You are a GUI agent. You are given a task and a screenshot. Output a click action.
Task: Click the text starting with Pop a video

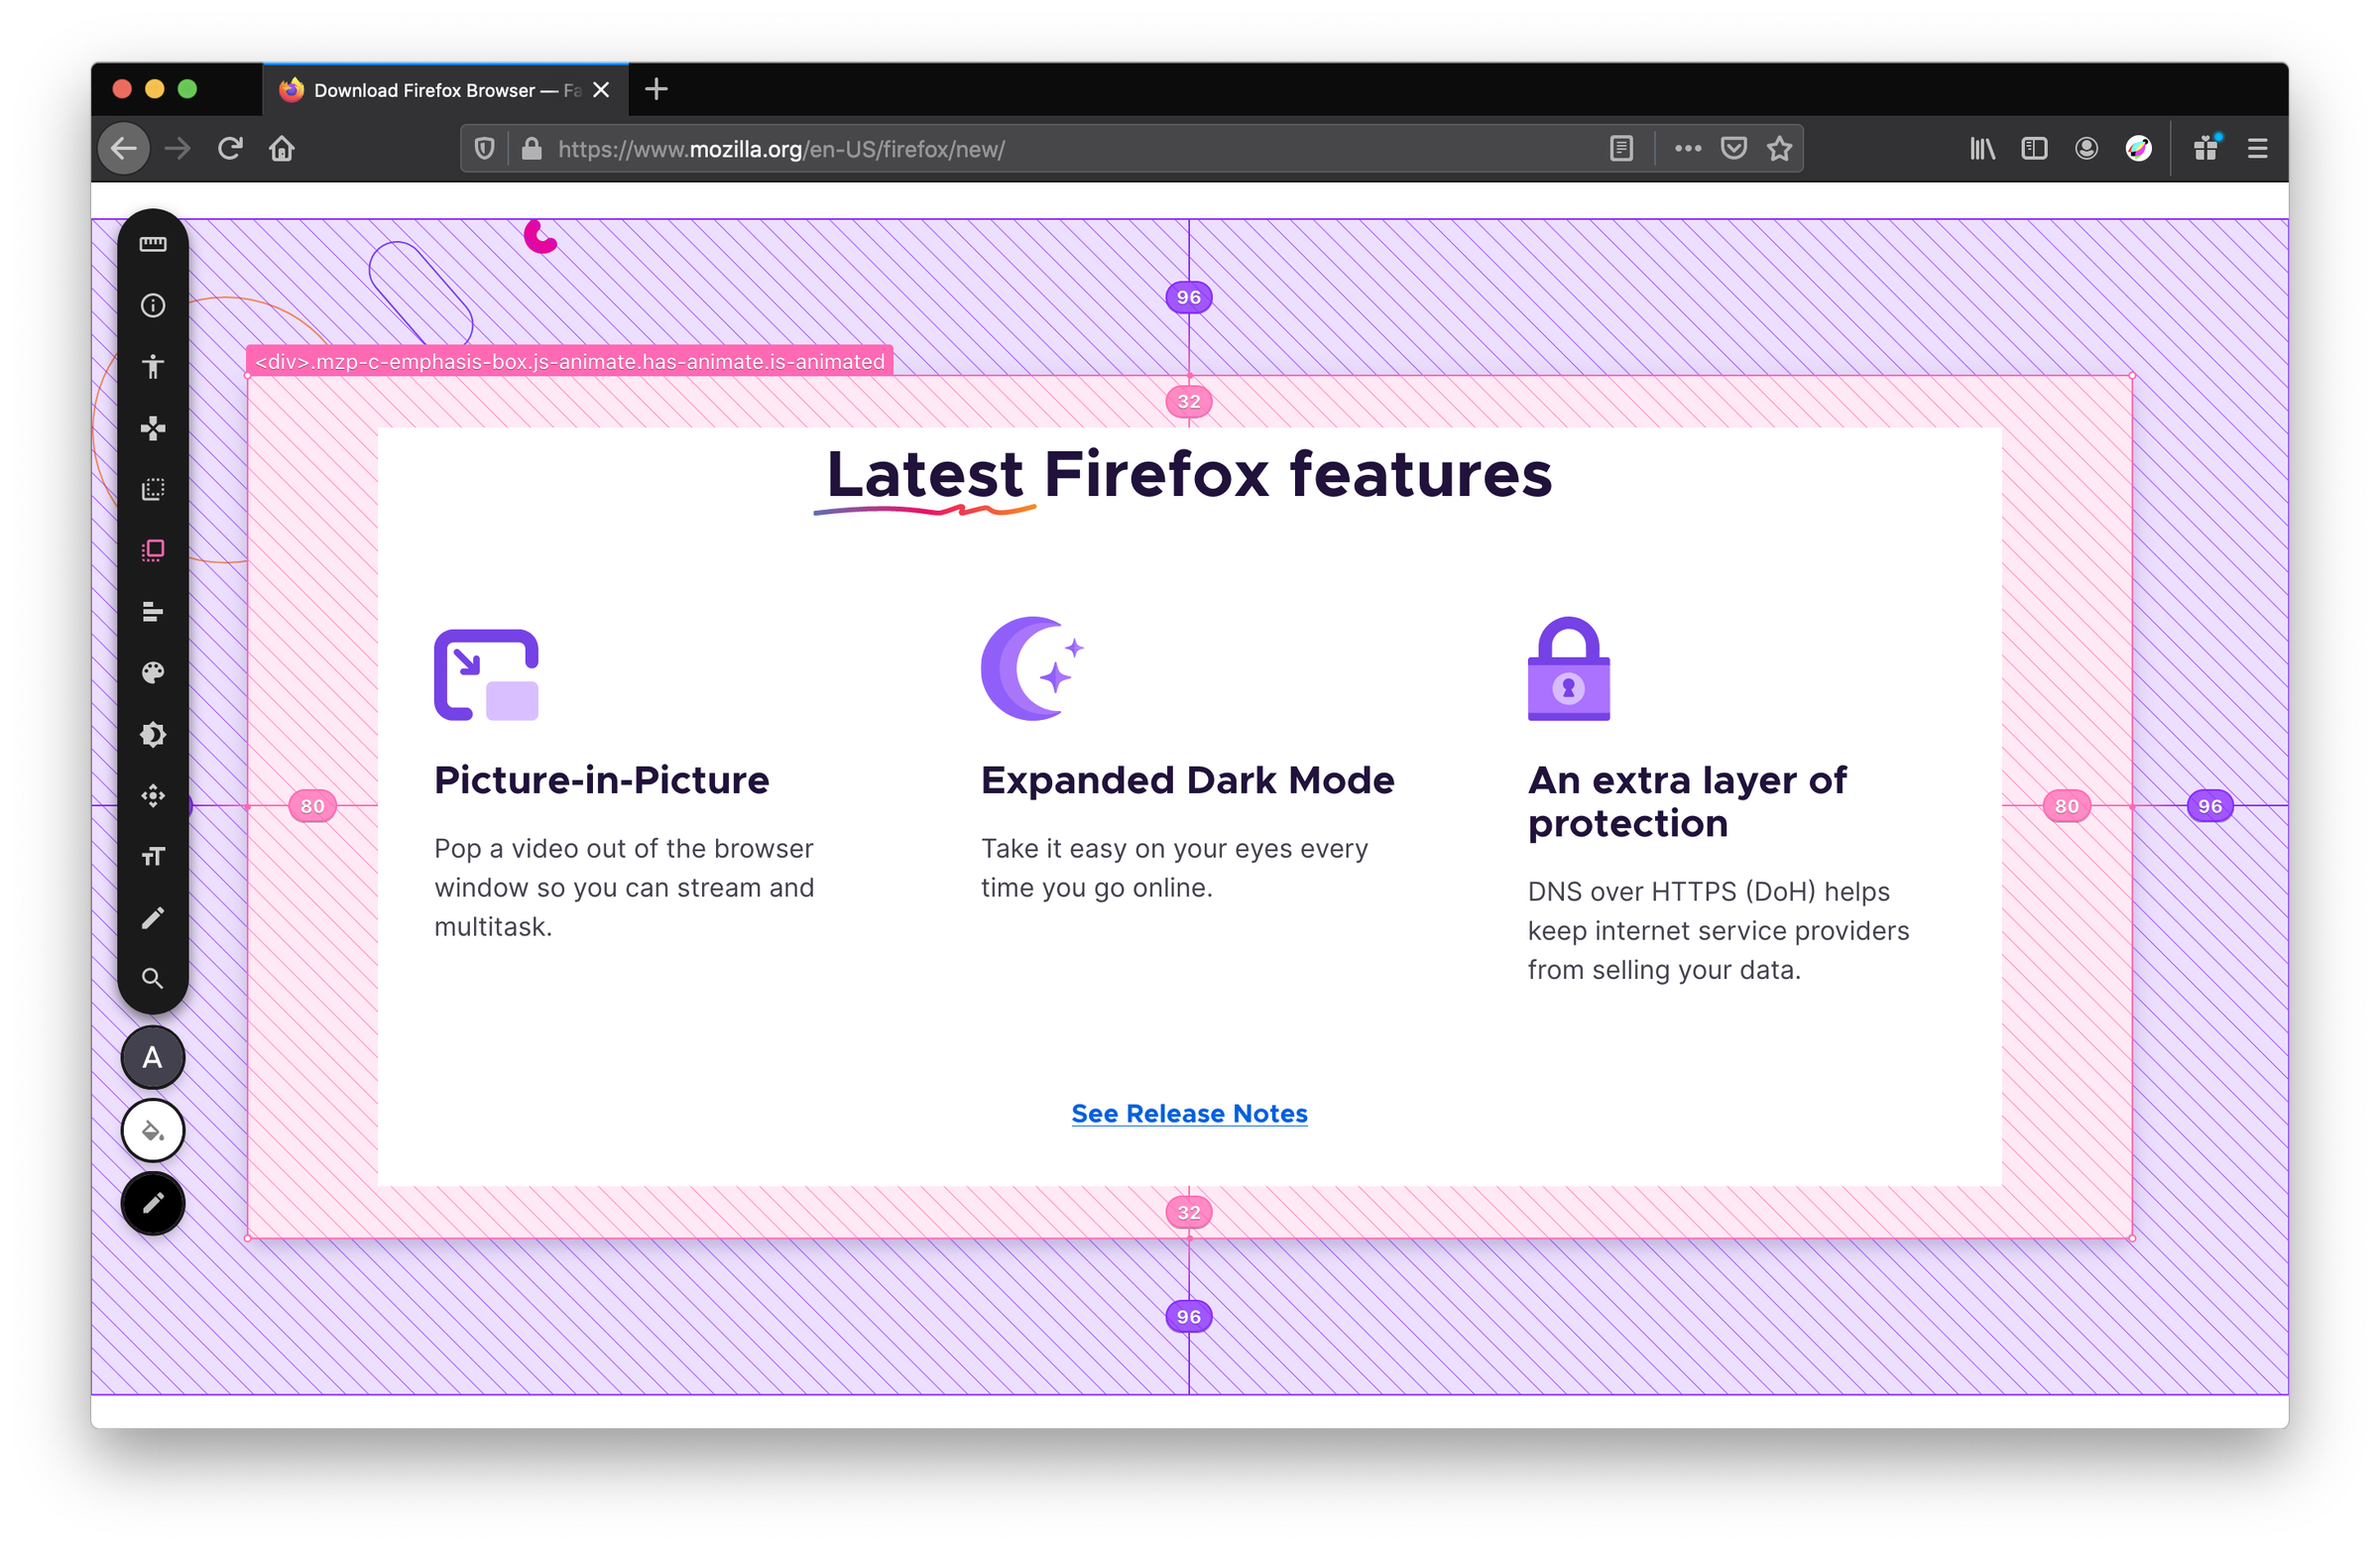pos(624,888)
